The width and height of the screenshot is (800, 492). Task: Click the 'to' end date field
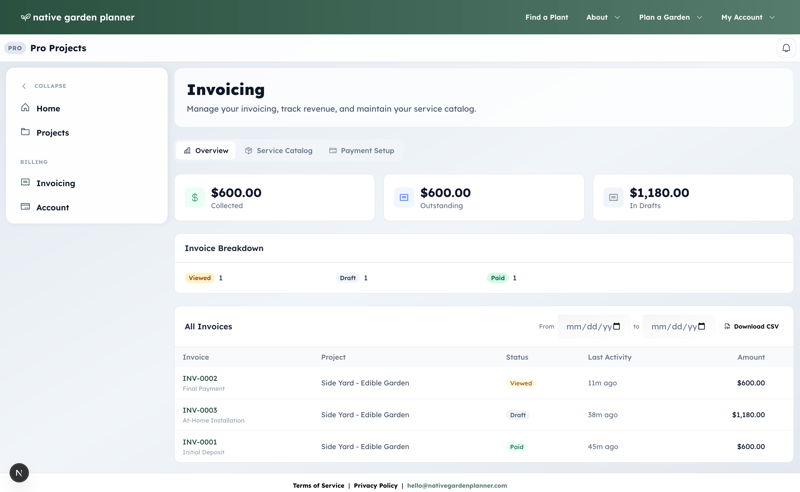[677, 327]
